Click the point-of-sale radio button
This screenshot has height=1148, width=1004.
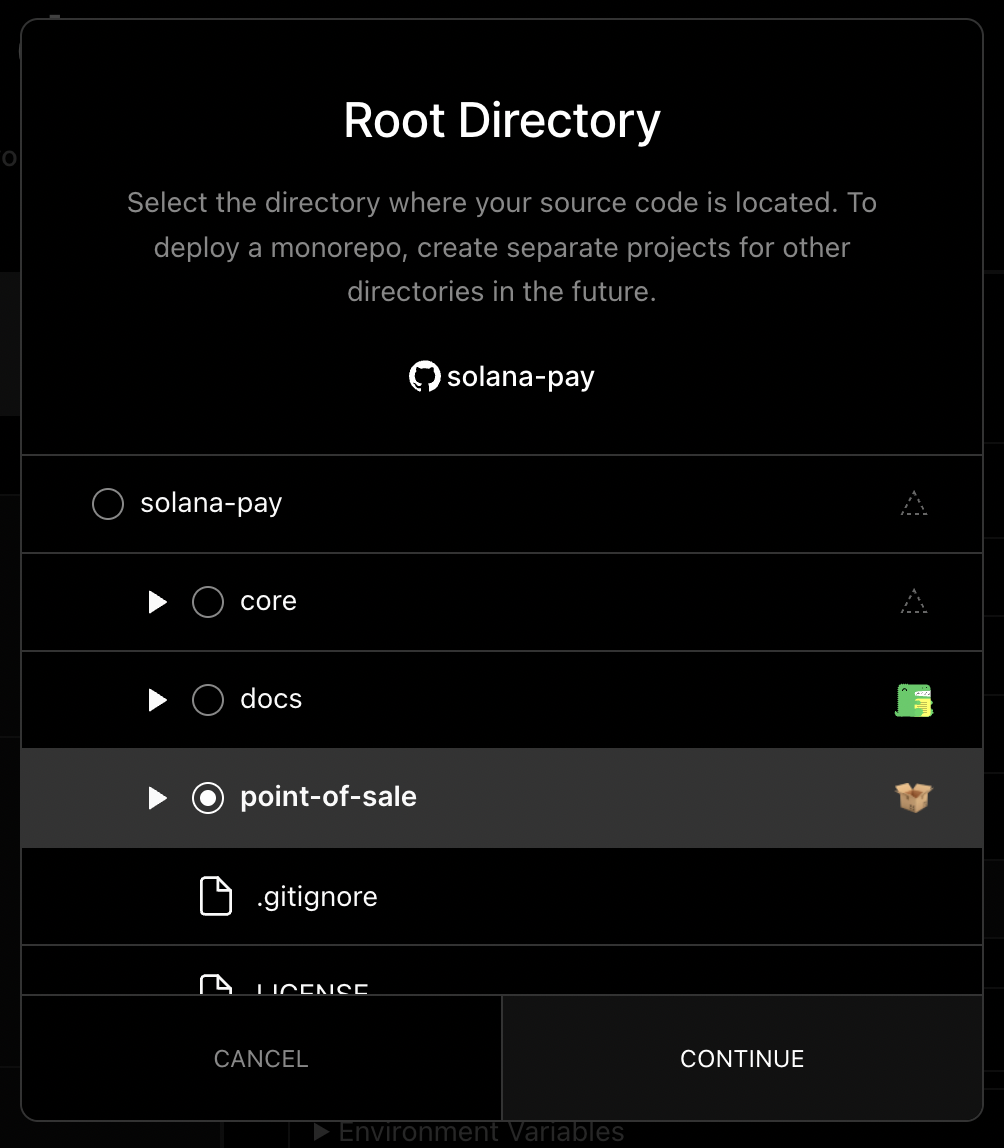tap(208, 798)
